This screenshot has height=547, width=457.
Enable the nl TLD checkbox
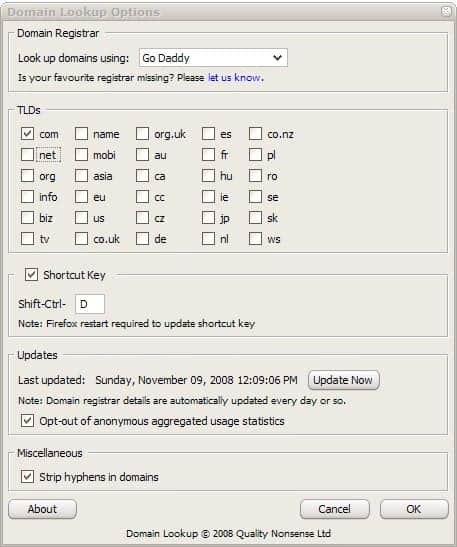coord(208,239)
